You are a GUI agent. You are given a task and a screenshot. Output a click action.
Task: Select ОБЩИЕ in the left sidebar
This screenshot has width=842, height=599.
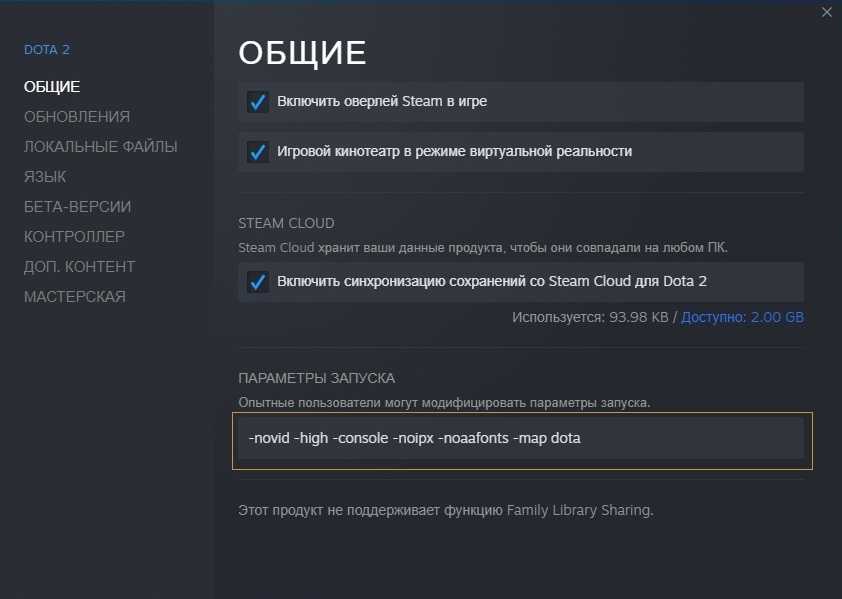coord(52,87)
